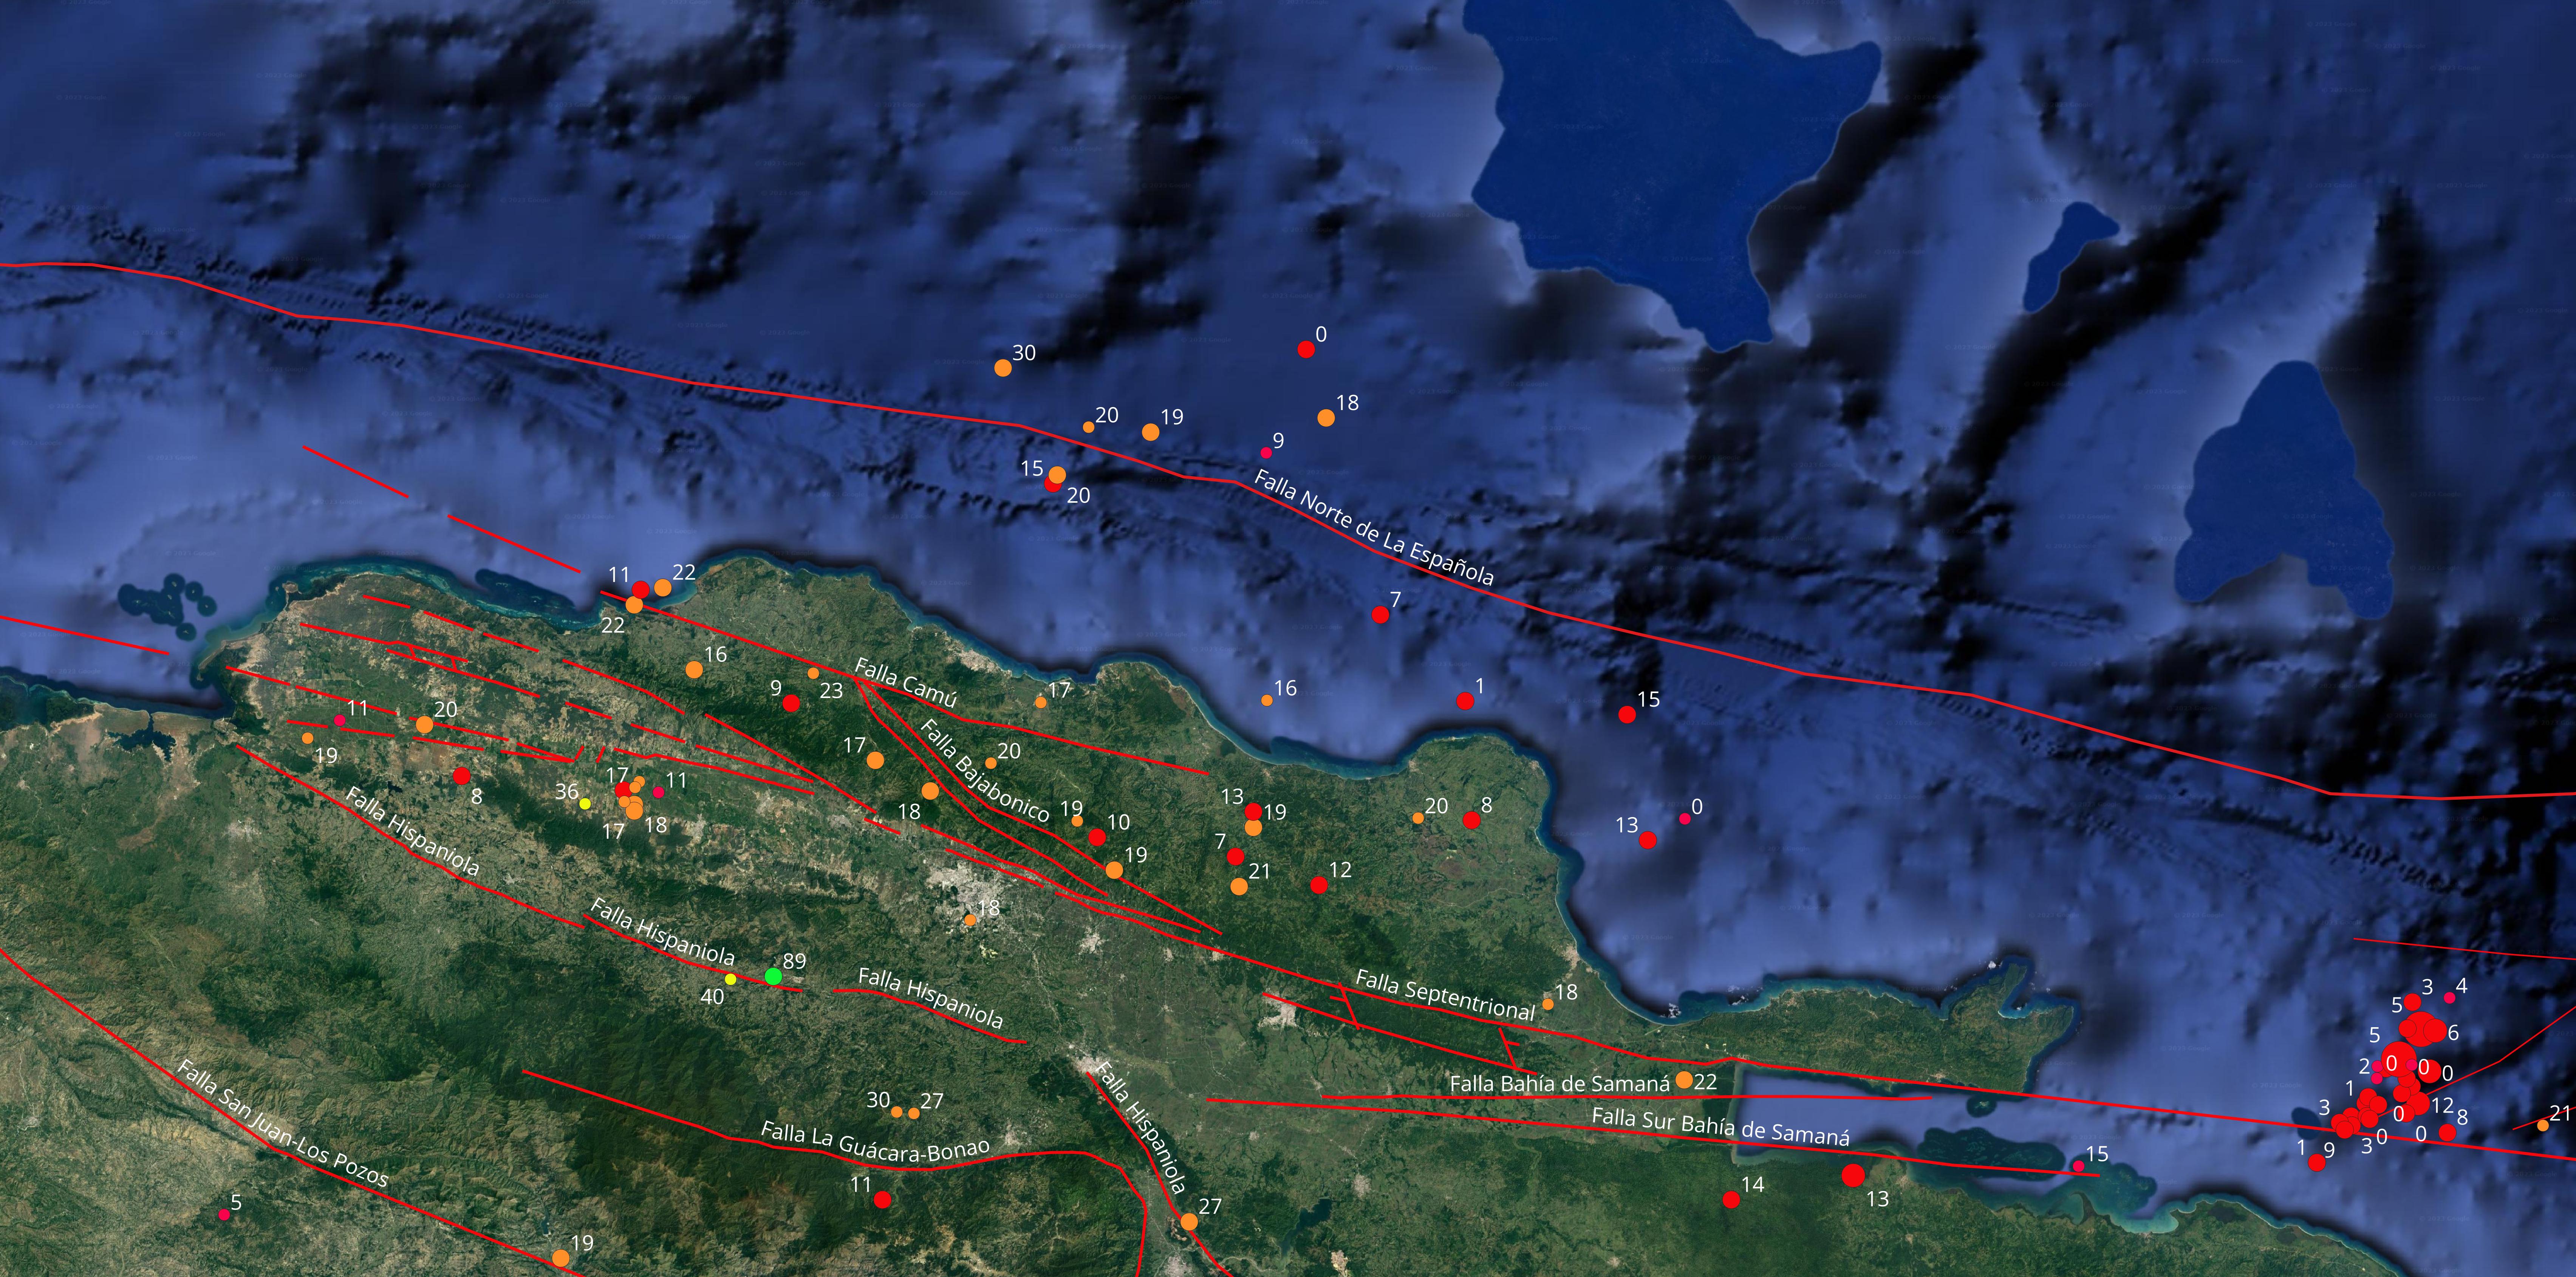The image size is (2576, 1277).
Task: Select the large red marker labeled 13 near Samaná Bay
Action: pyautogui.click(x=1853, y=1176)
